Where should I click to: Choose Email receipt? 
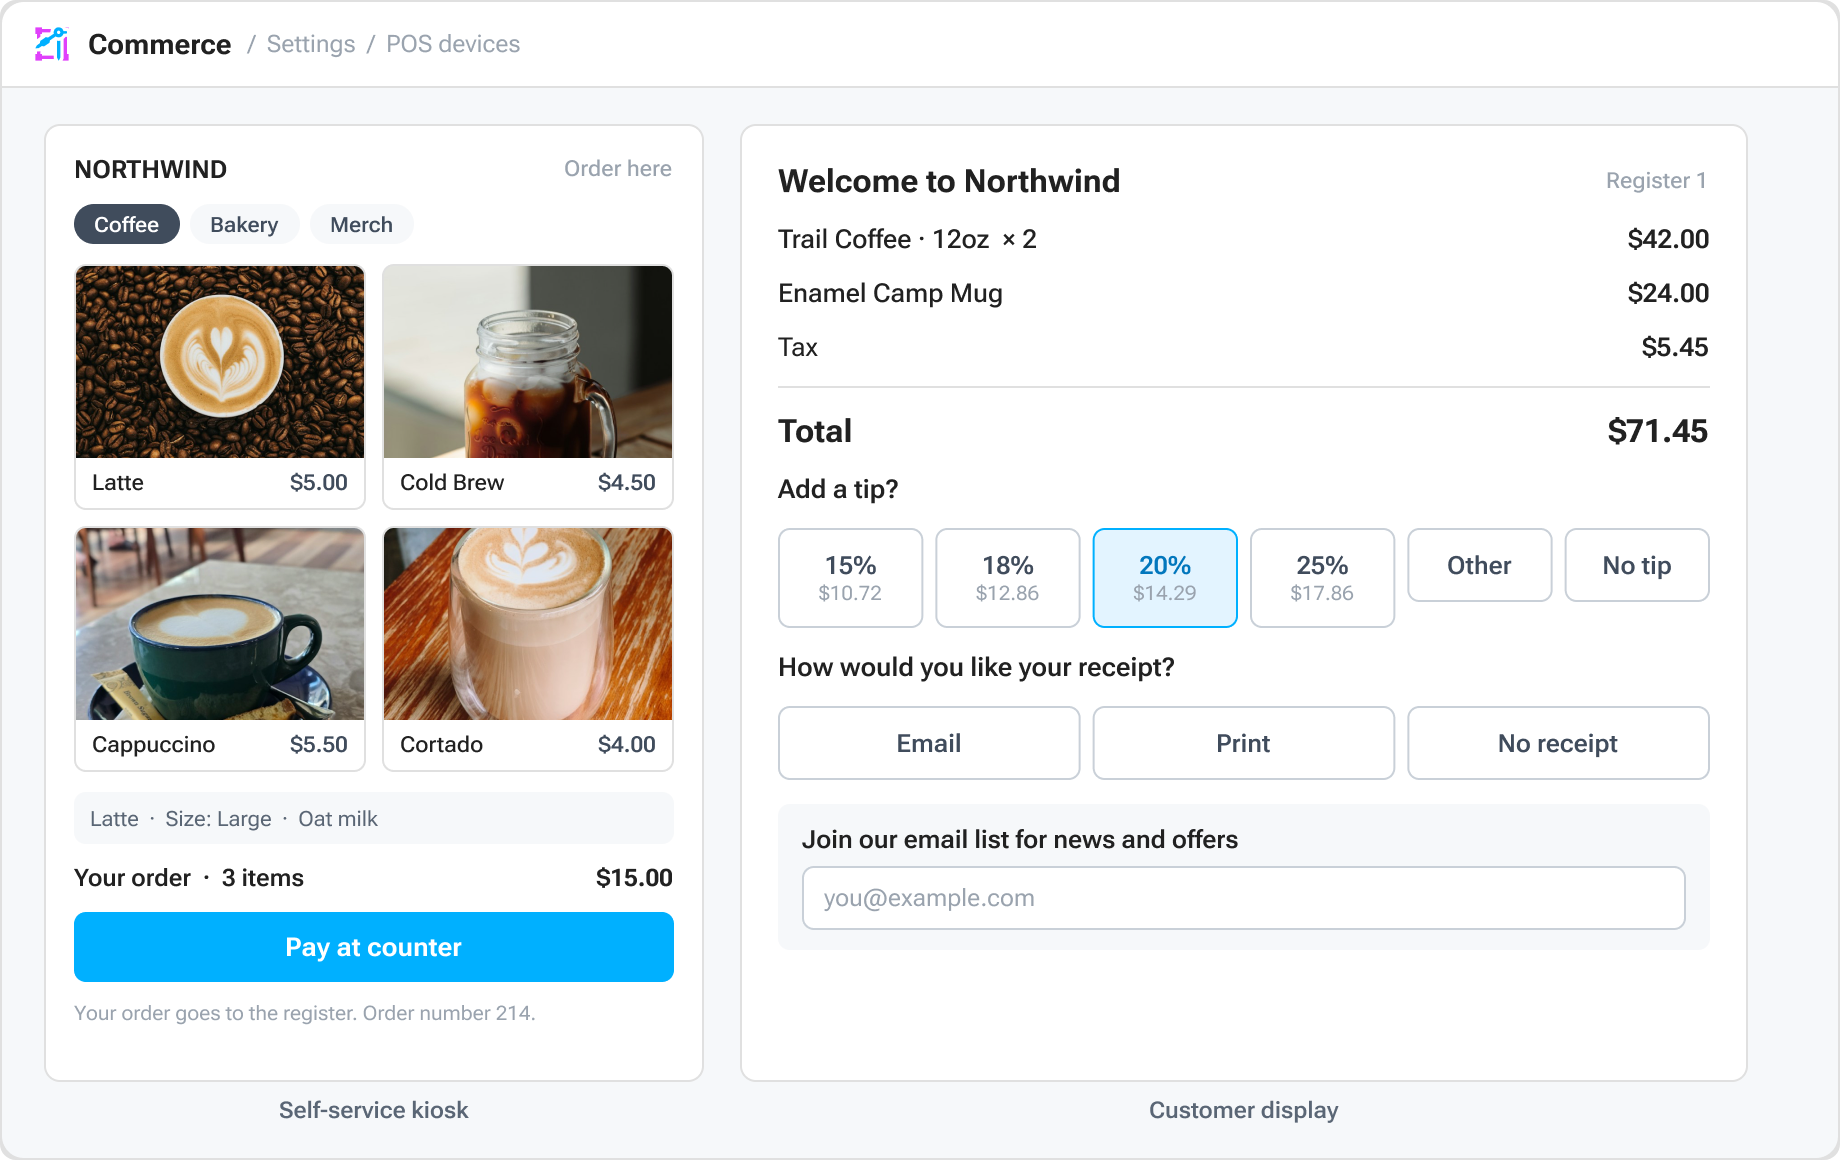point(929,743)
